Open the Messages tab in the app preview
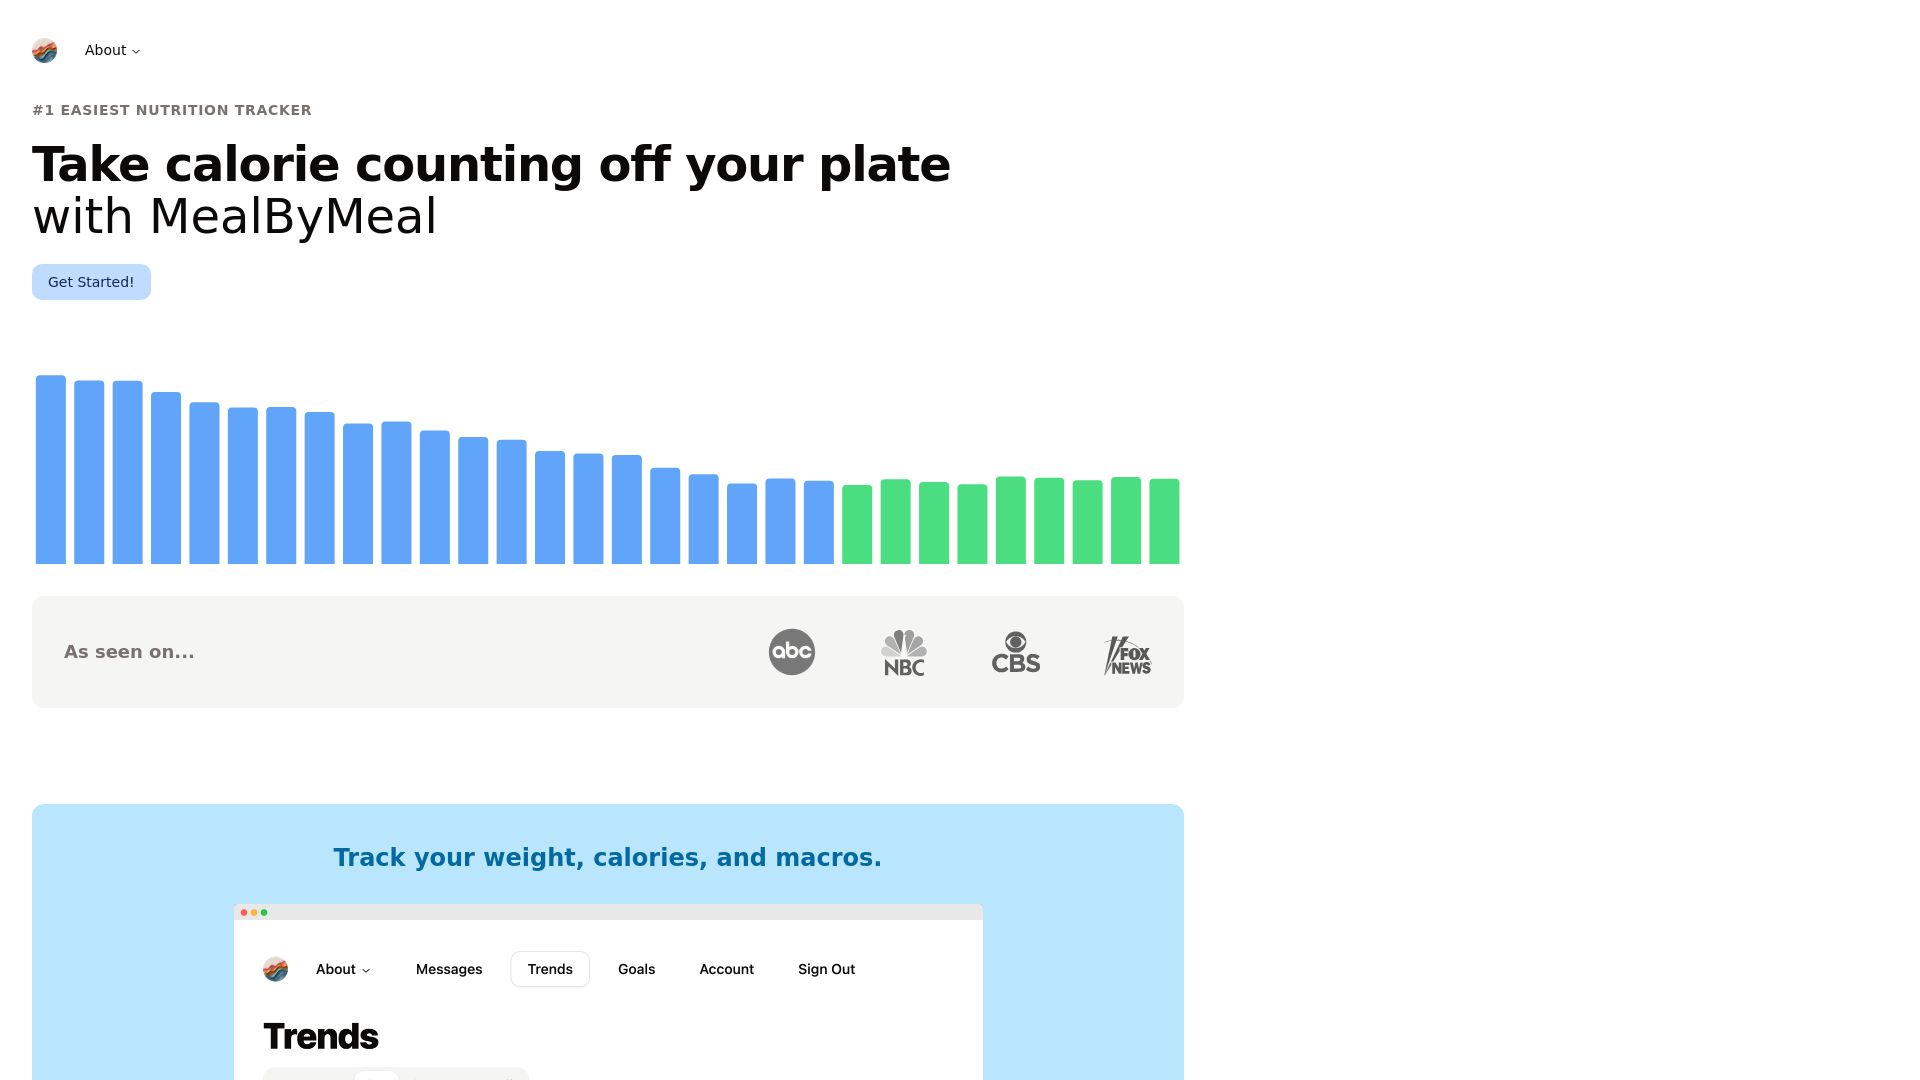The height and width of the screenshot is (1080, 1920). (x=449, y=969)
